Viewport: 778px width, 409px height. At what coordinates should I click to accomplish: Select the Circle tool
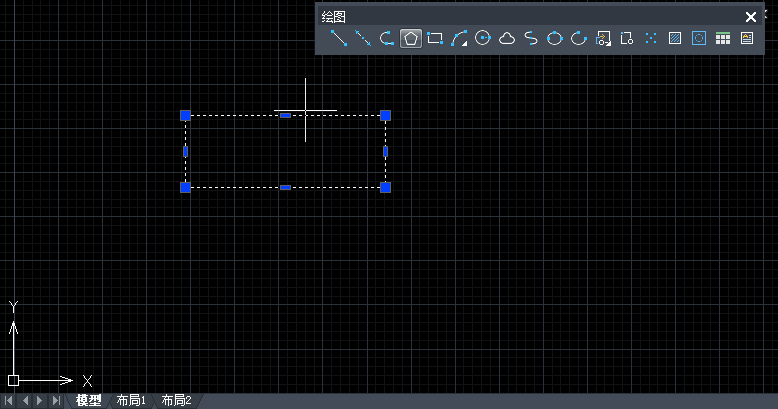coord(483,39)
